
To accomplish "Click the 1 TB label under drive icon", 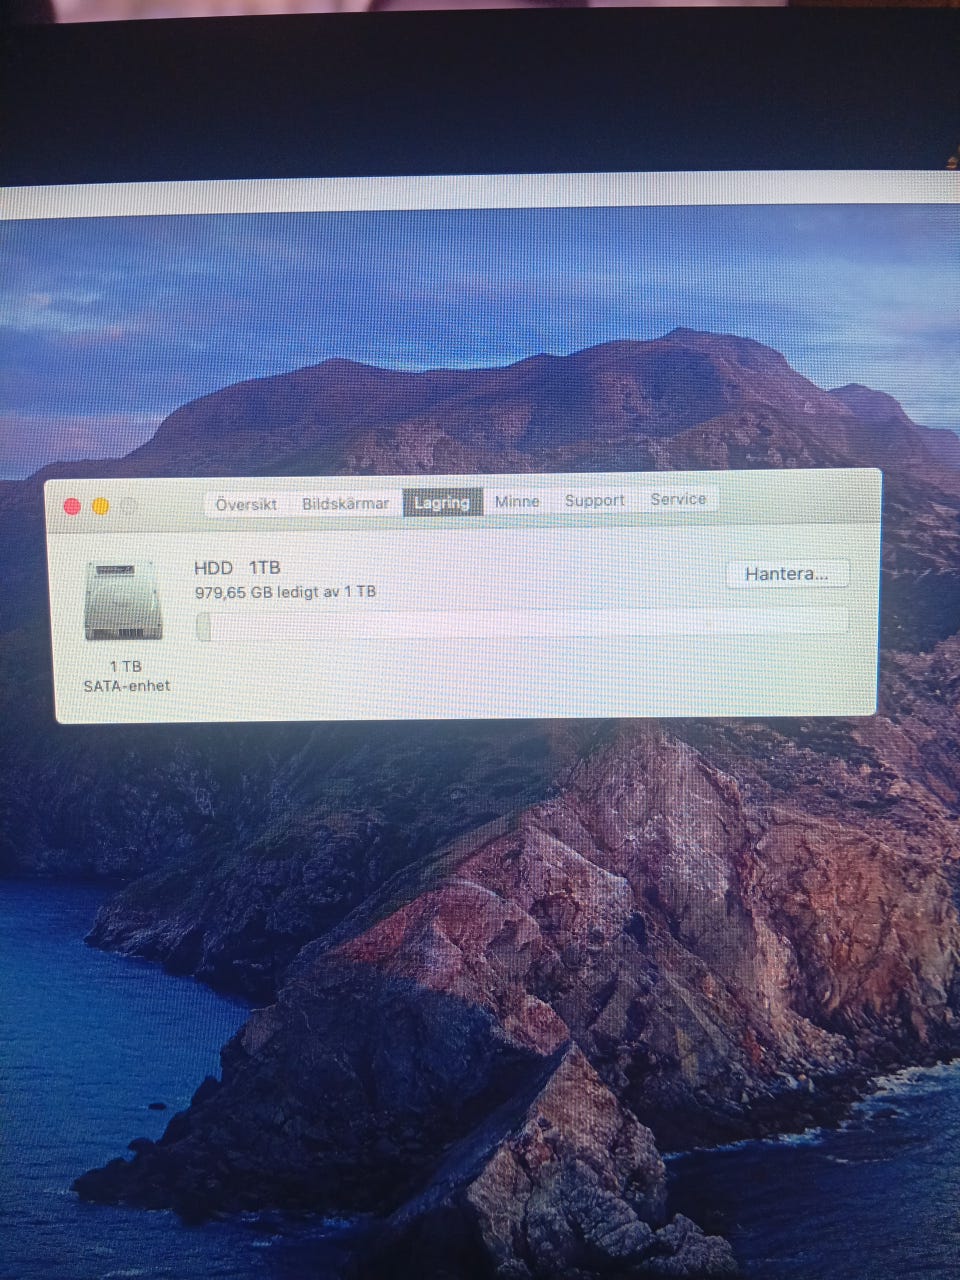I will point(126,666).
